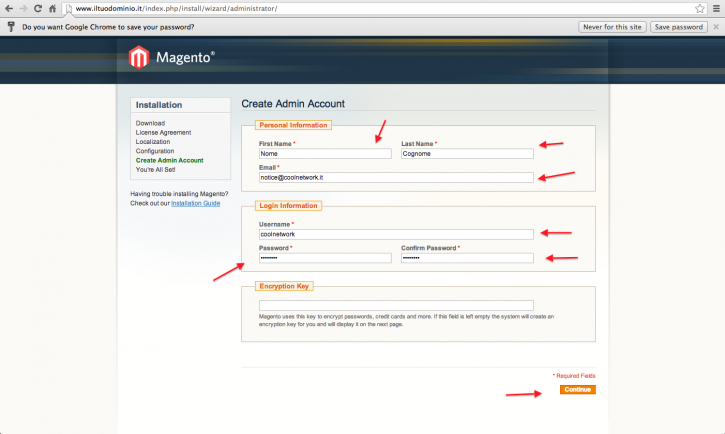725x434 pixels.
Task: Select the Download installation step
Action: tap(150, 123)
